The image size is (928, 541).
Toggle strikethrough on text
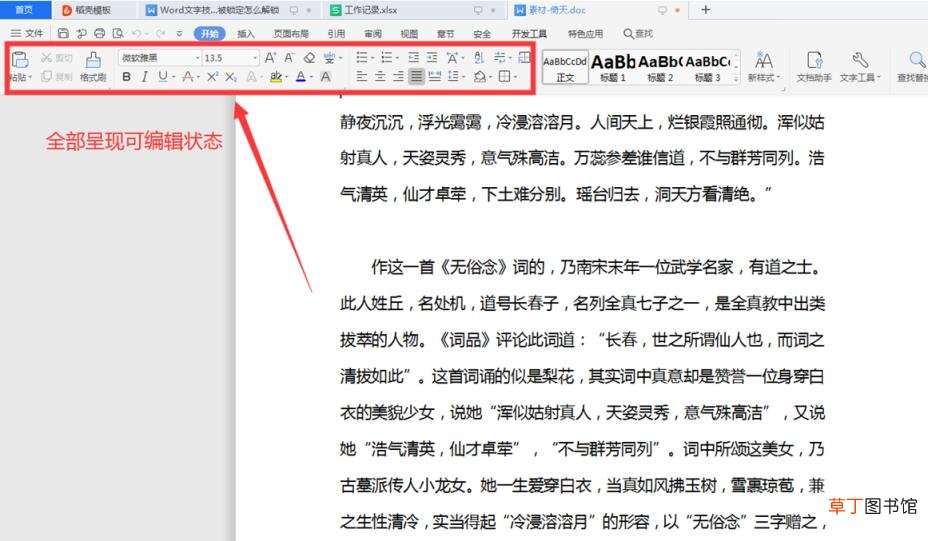click(x=188, y=76)
